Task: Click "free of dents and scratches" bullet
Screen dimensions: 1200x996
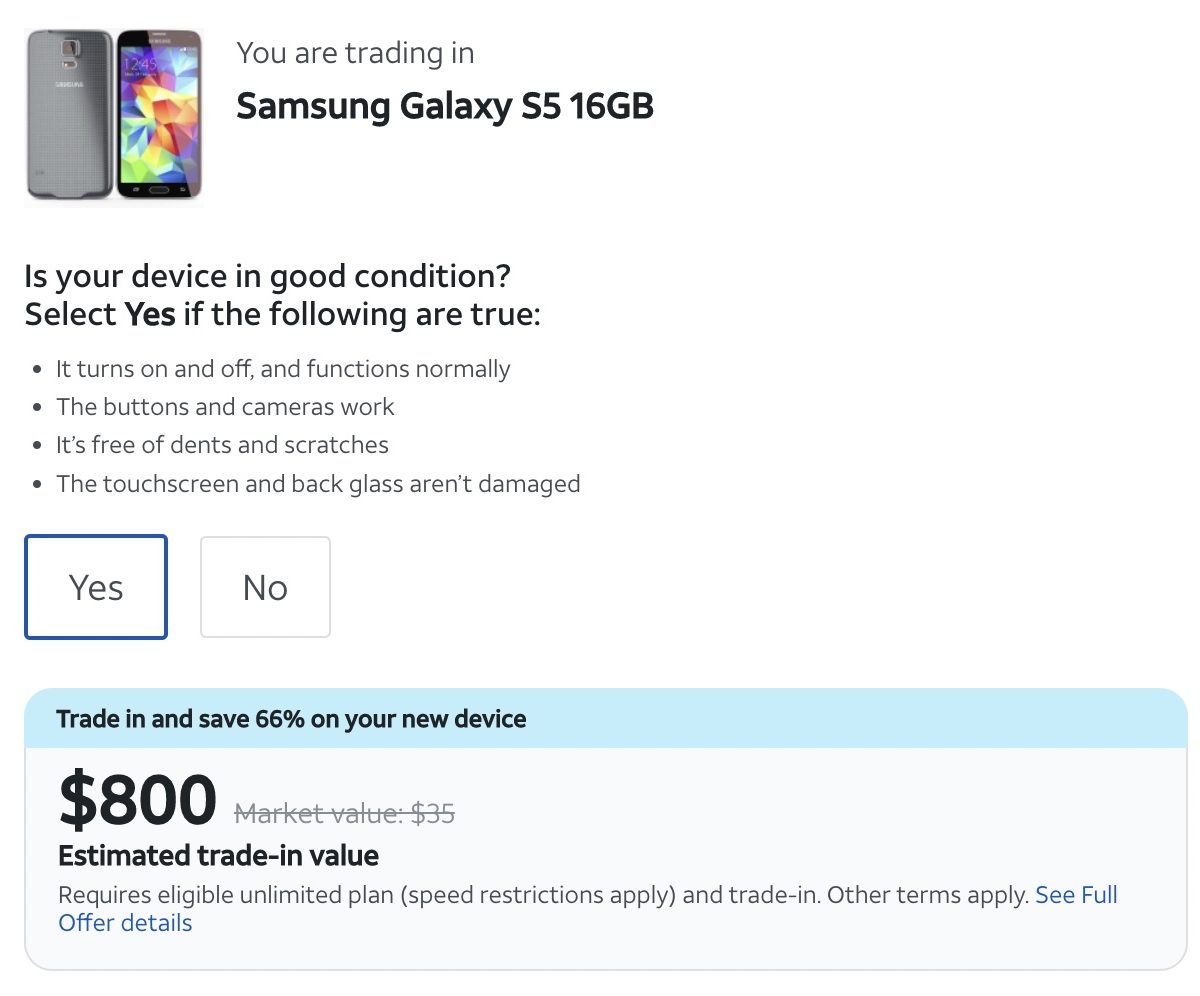Action: (x=222, y=445)
